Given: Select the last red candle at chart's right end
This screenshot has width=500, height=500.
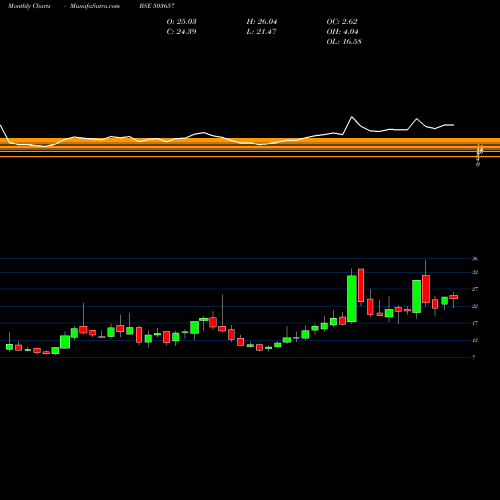Looking at the screenshot, I should (x=454, y=297).
